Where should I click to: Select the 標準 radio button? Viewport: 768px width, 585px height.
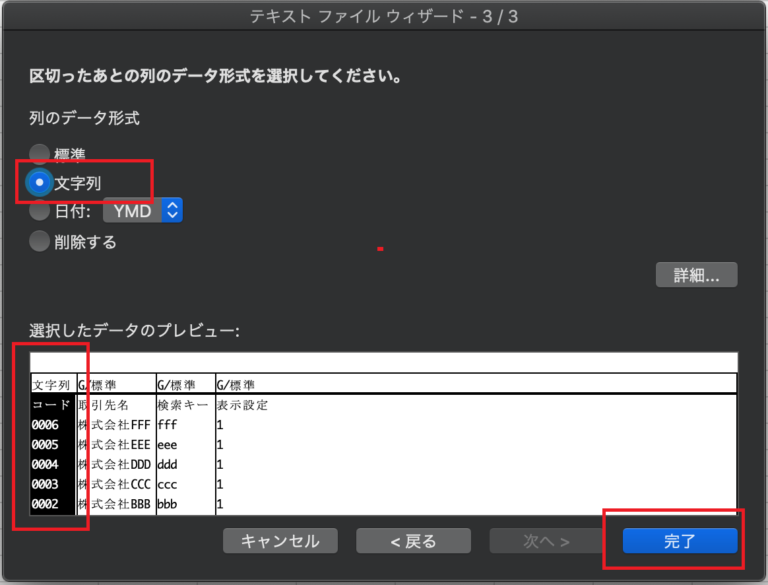[x=39, y=154]
